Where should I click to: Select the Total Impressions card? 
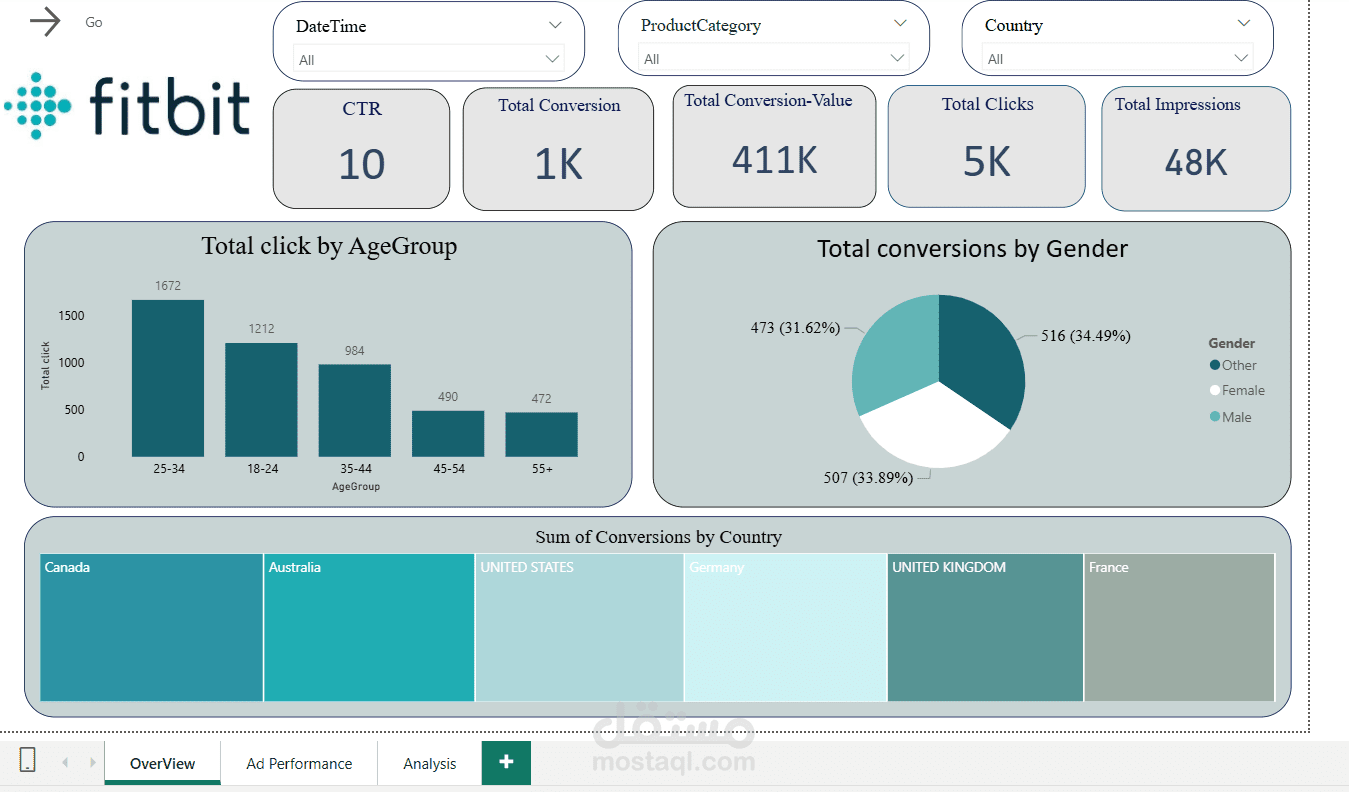click(1196, 148)
